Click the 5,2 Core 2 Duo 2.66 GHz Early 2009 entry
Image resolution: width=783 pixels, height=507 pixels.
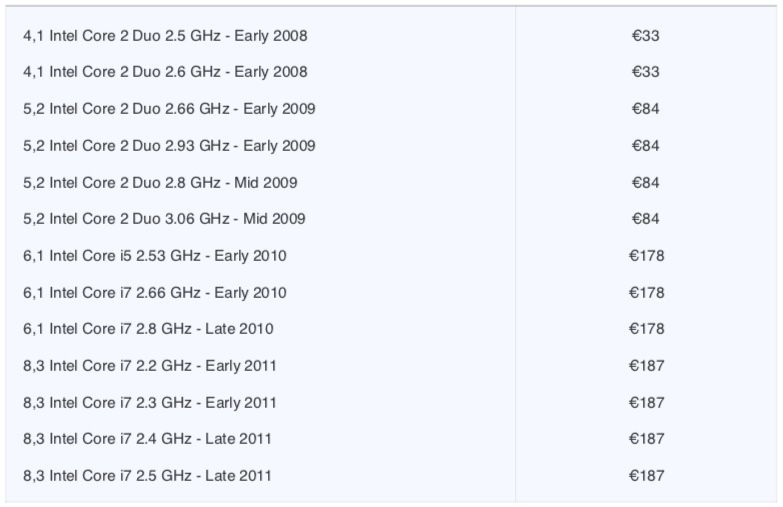(x=169, y=109)
